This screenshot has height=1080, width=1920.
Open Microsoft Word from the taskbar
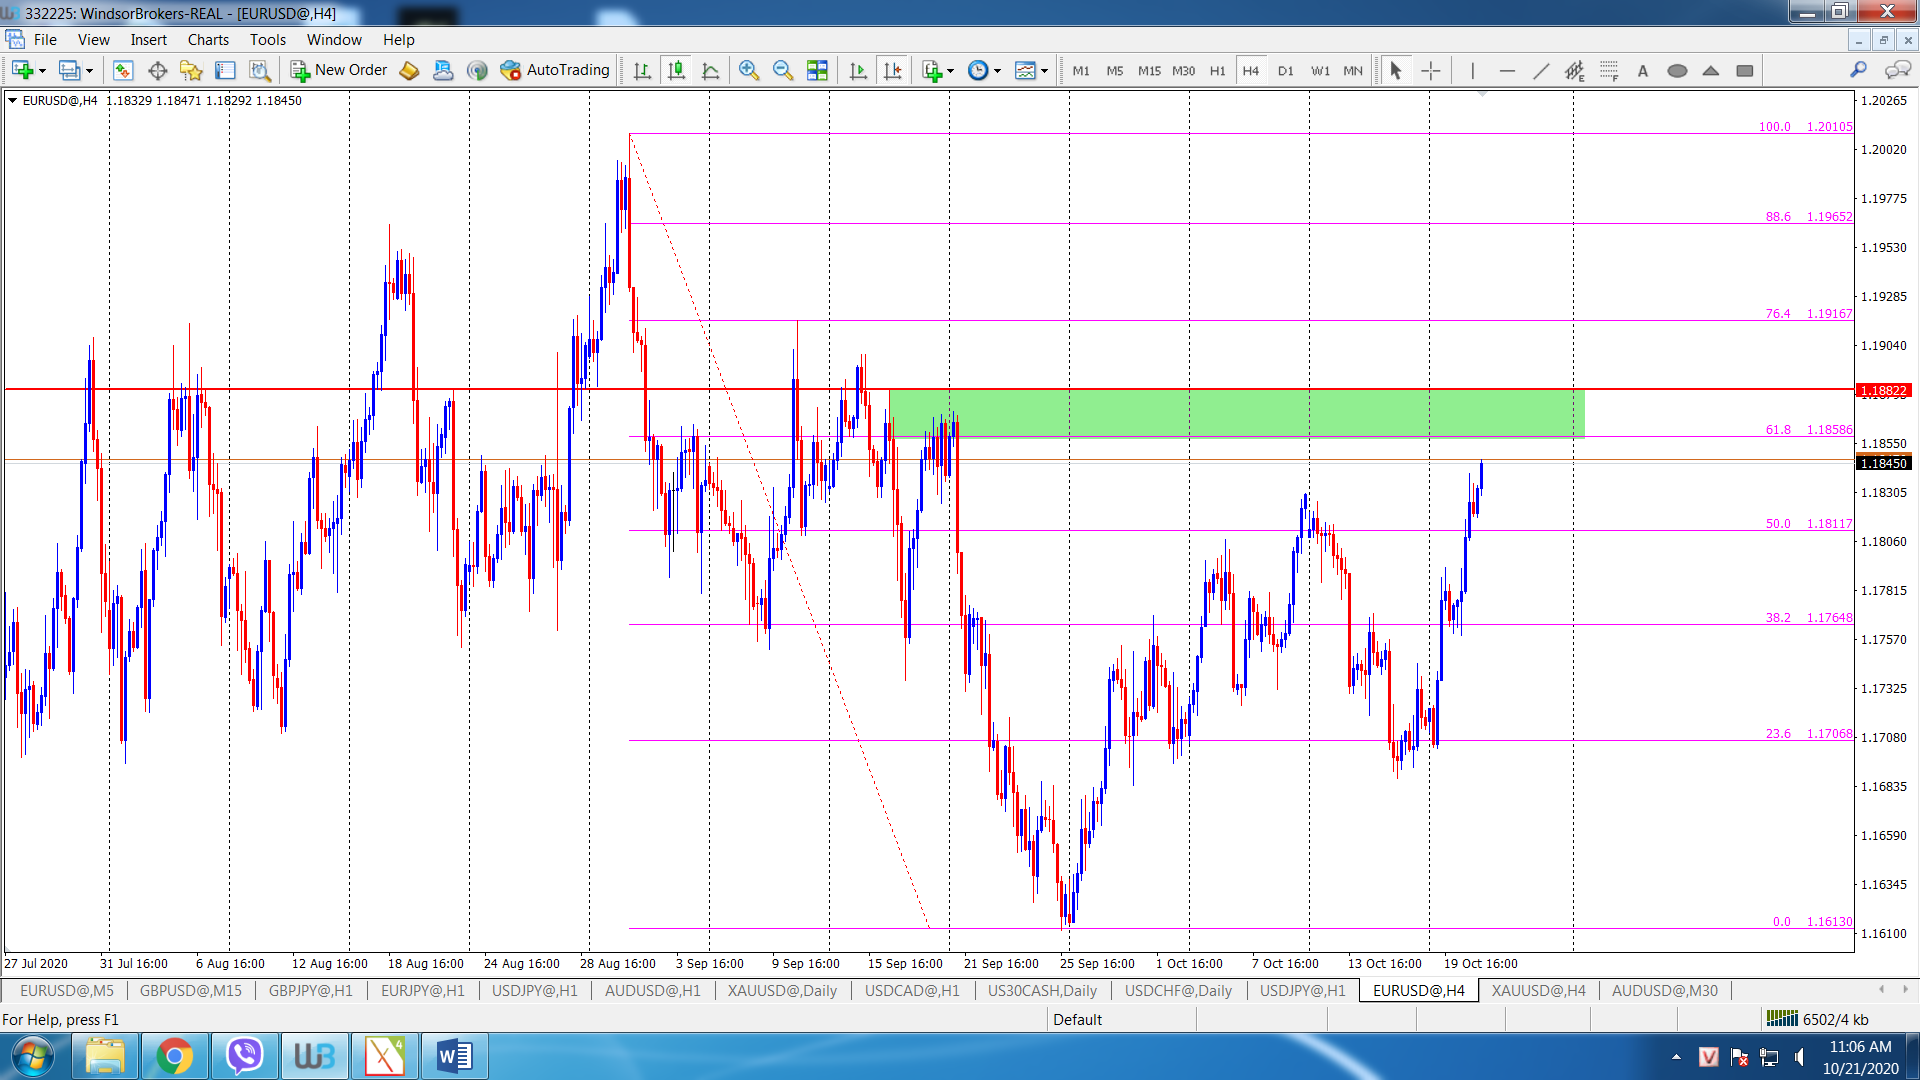(454, 1056)
